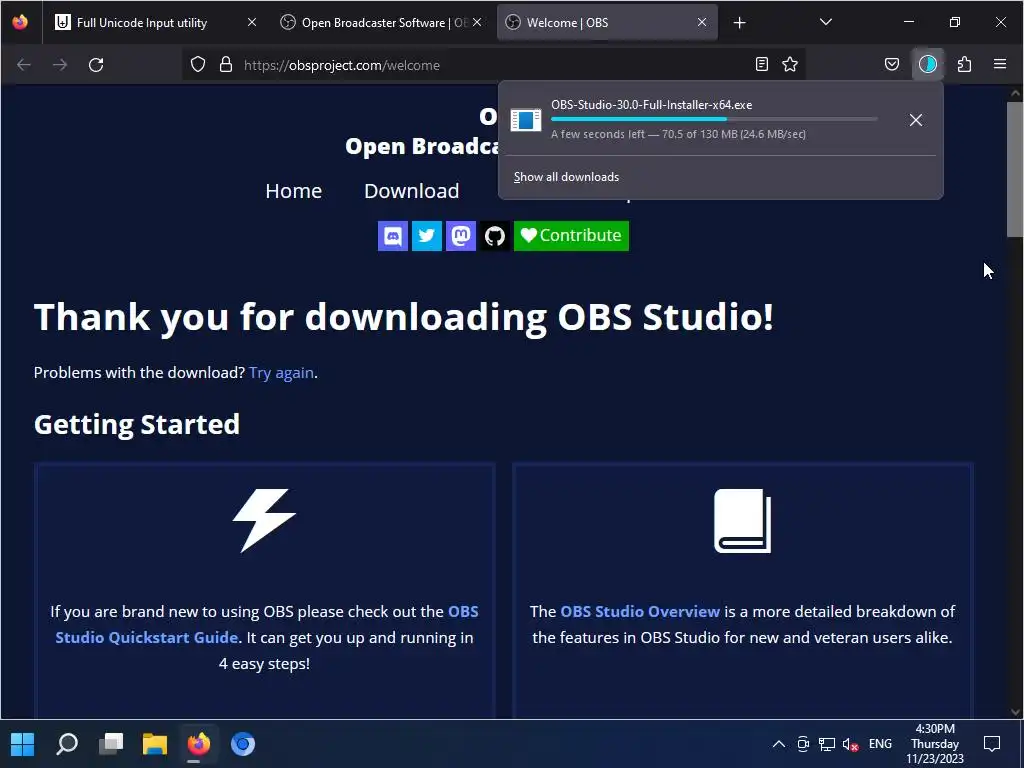Open Task View on the taskbar
Screen dimensions: 1024x768
(x=111, y=744)
